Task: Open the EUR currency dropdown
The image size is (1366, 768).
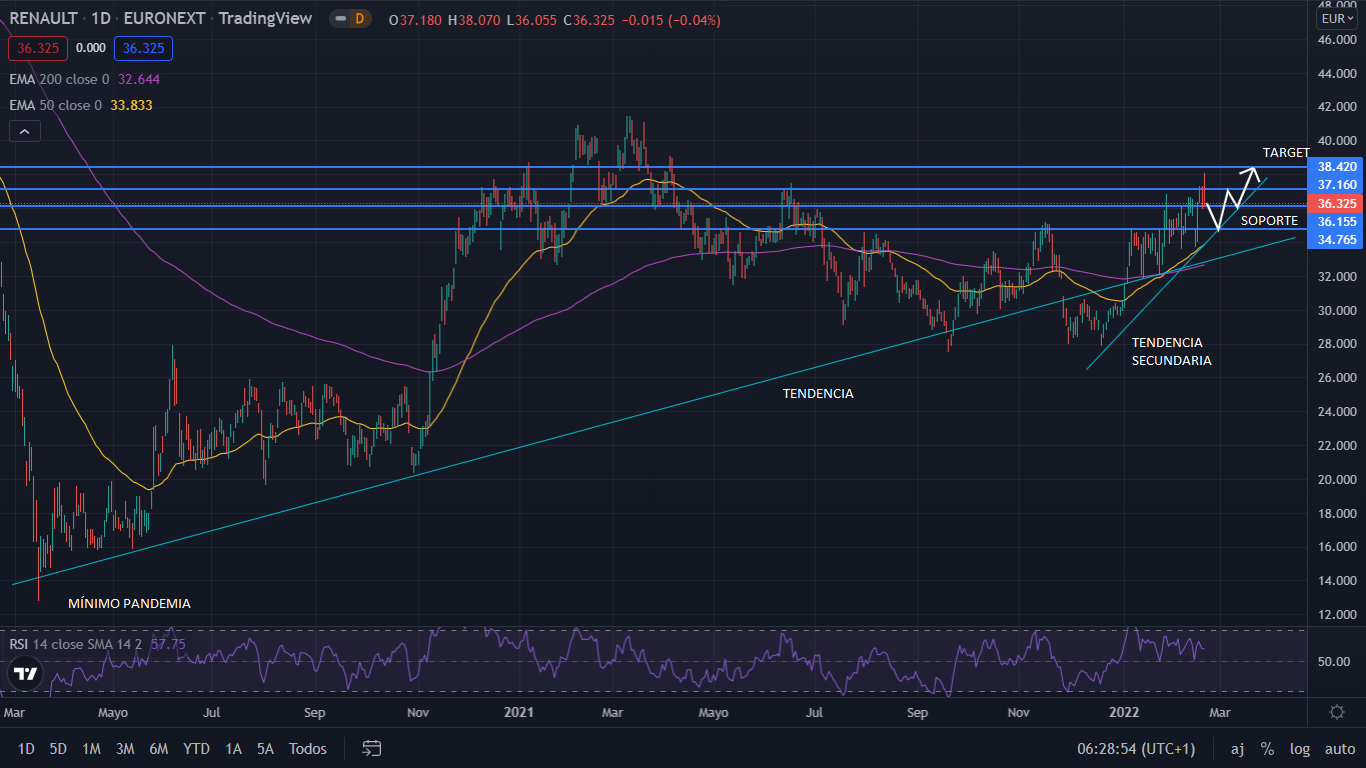Action: 1336,19
